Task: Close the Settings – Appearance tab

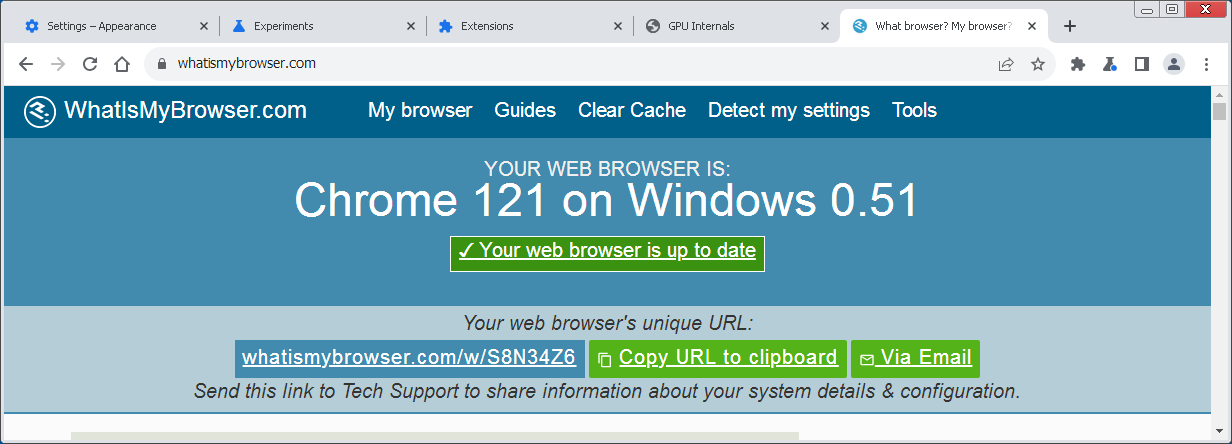Action: pos(204,26)
